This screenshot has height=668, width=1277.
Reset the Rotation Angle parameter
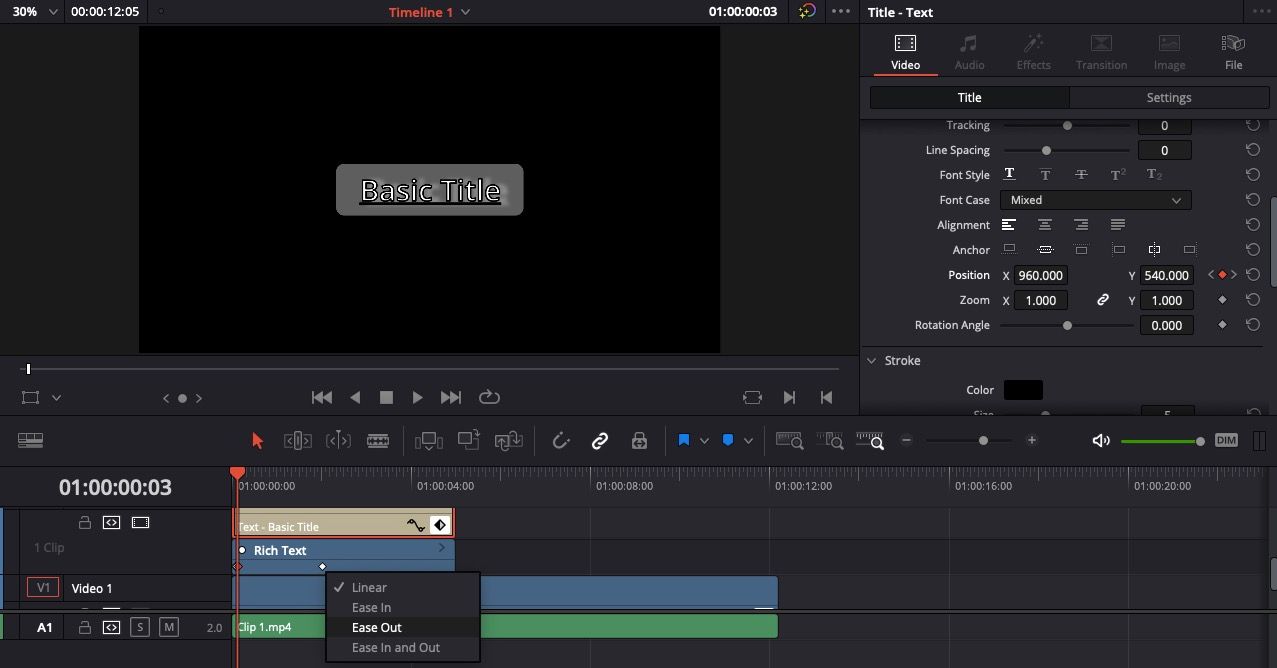[1253, 325]
